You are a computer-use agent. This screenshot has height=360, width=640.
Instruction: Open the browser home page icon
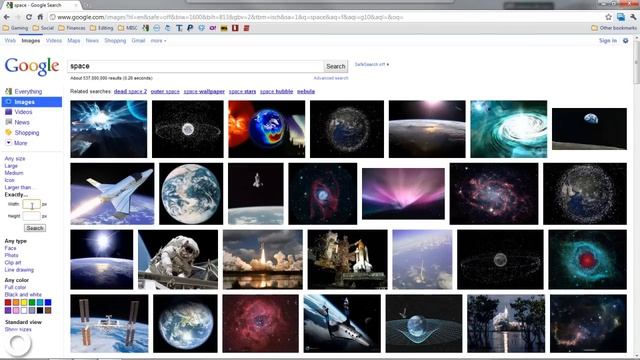(x=40, y=17)
